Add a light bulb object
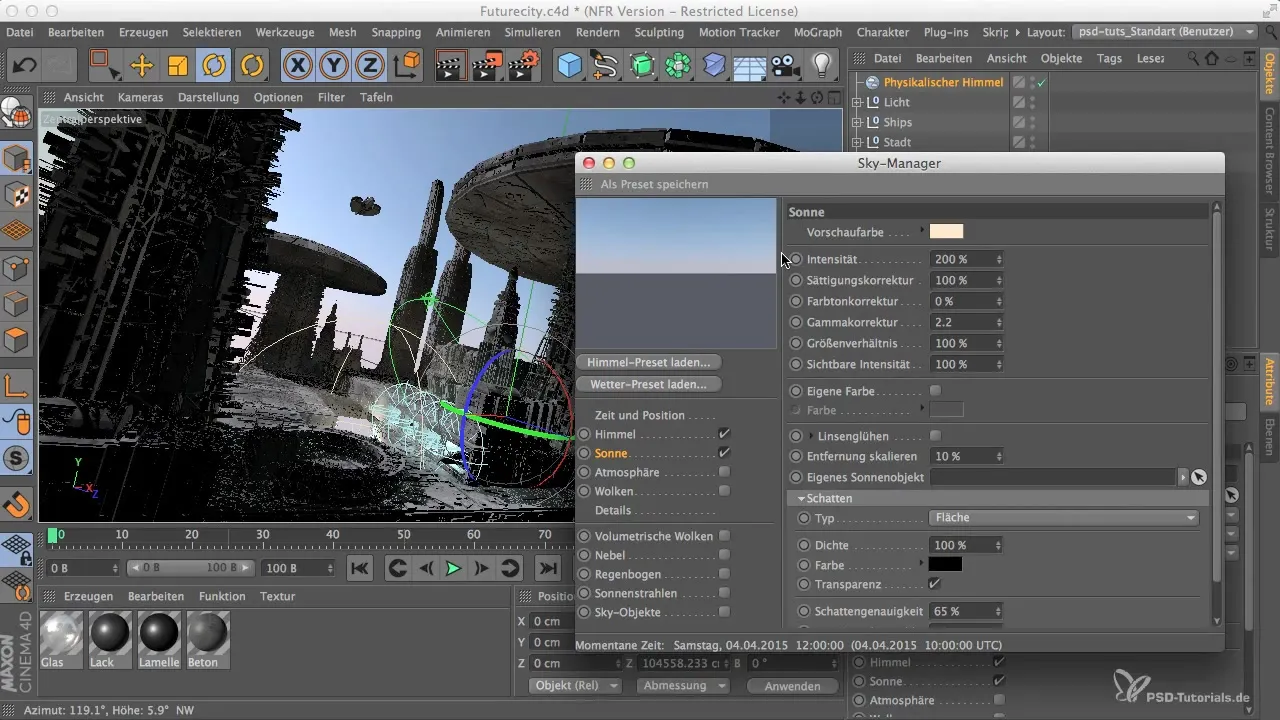This screenshot has width=1280, height=720. (822, 66)
